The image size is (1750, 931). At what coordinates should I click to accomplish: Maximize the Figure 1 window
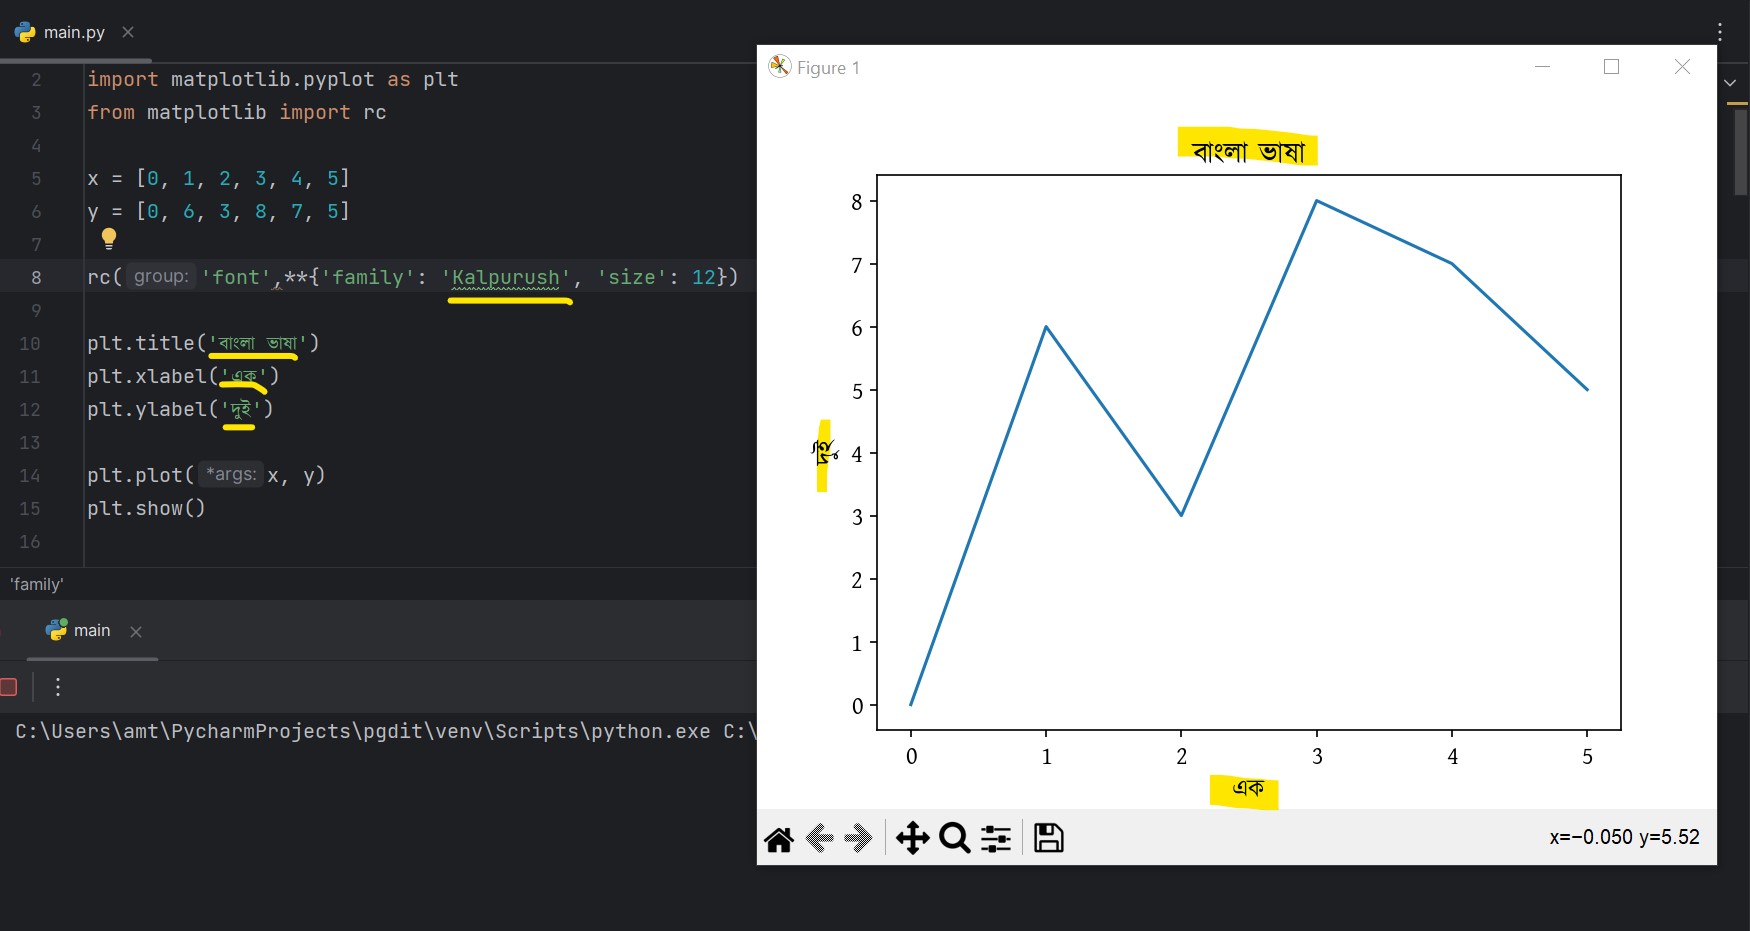pyautogui.click(x=1611, y=67)
